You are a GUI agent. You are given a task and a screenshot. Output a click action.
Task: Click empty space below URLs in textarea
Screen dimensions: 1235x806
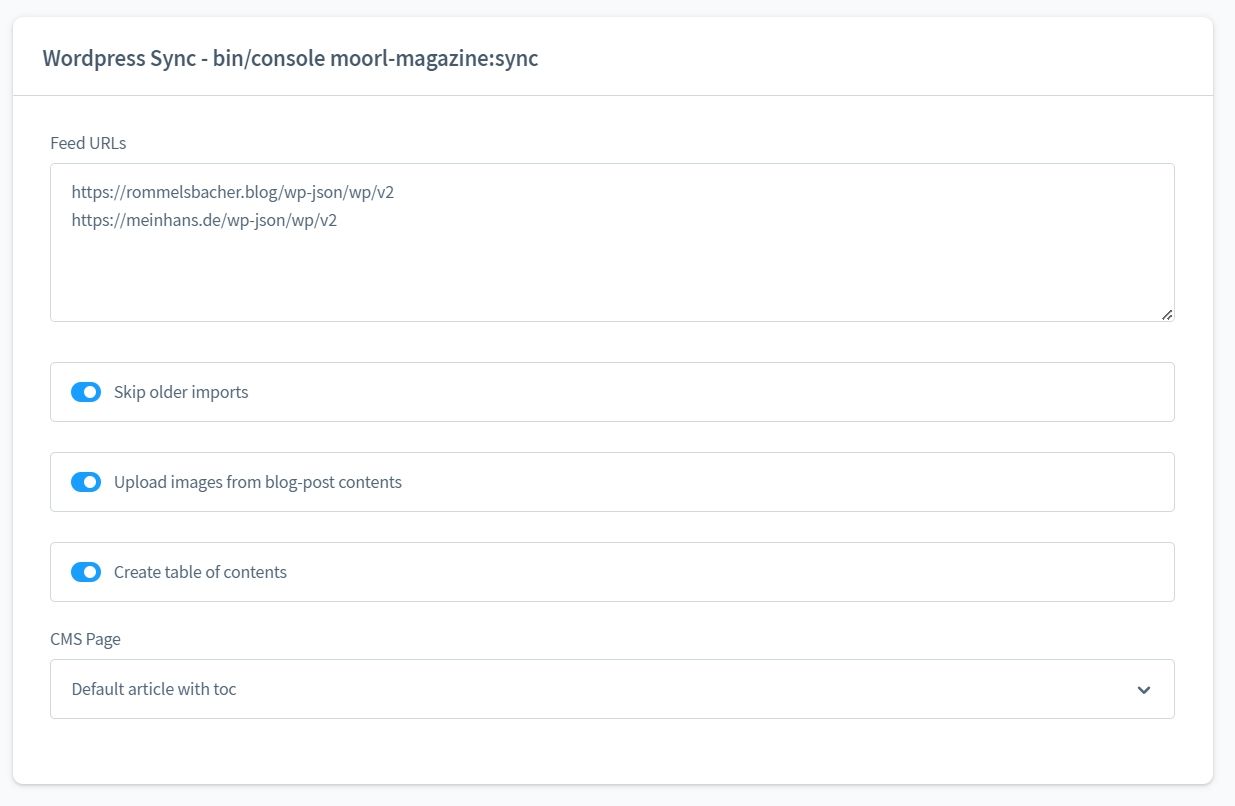pyautogui.click(x=612, y=275)
